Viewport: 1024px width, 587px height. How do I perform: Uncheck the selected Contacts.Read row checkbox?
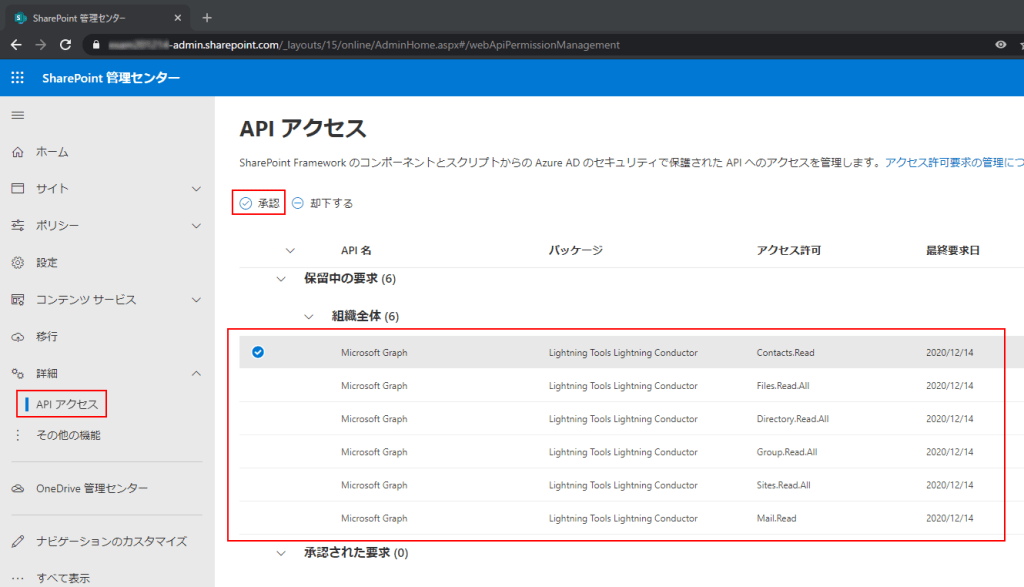tap(258, 352)
